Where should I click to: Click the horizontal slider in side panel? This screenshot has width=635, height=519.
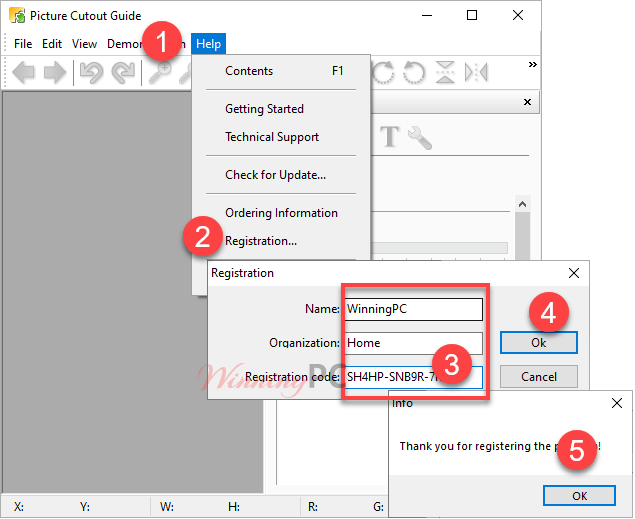(x=439, y=248)
